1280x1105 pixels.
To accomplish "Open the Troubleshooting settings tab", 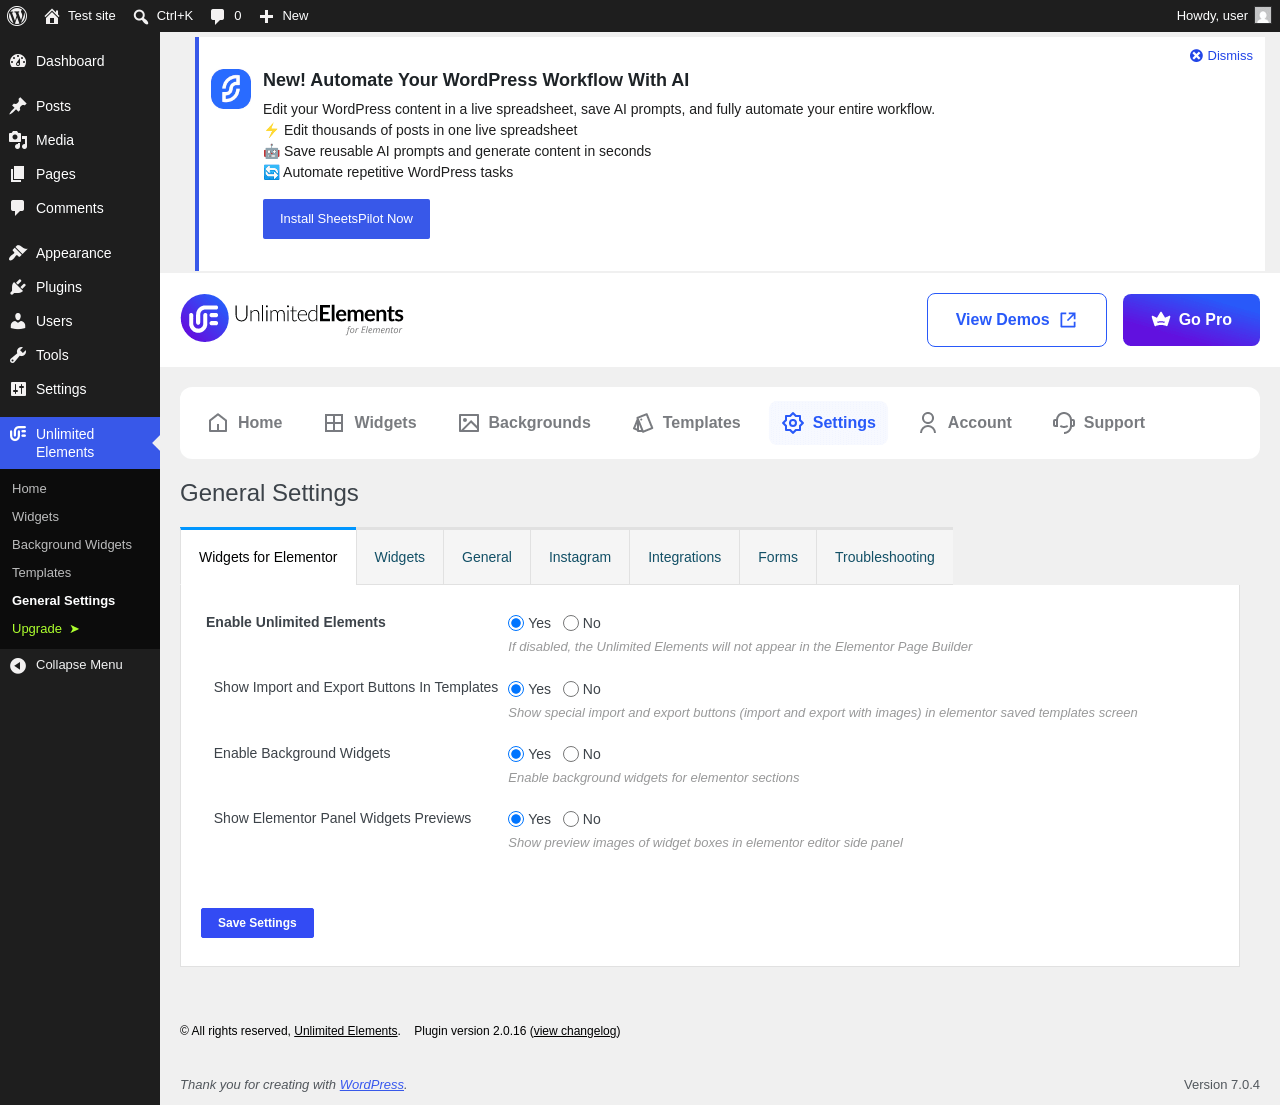I will click(x=885, y=557).
